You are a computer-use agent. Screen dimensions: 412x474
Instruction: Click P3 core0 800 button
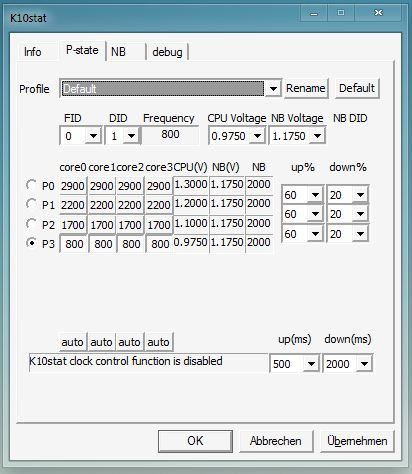[74, 244]
